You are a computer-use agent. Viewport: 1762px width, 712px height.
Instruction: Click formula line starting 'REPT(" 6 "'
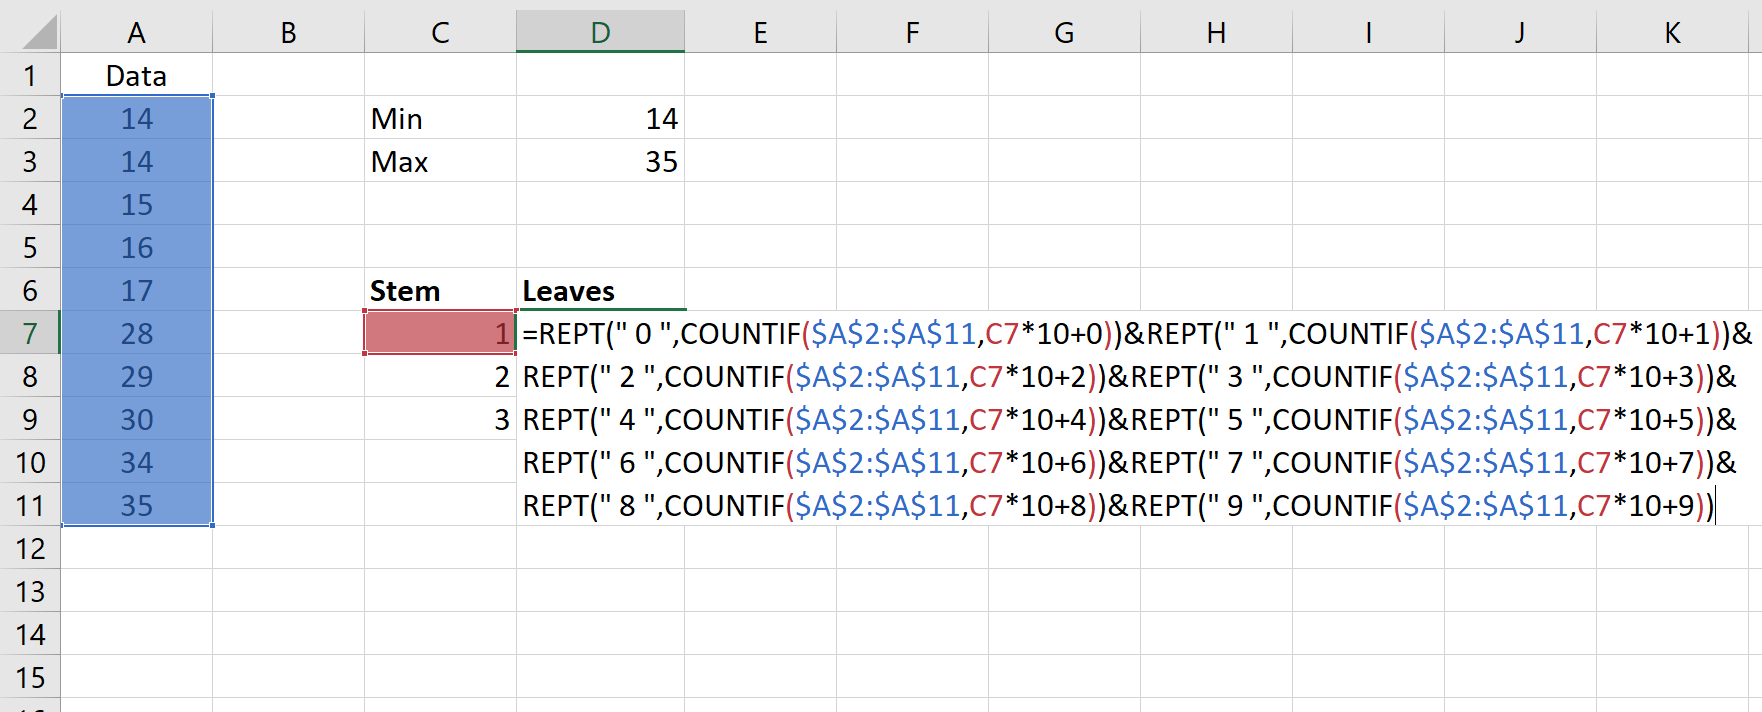click(1130, 462)
